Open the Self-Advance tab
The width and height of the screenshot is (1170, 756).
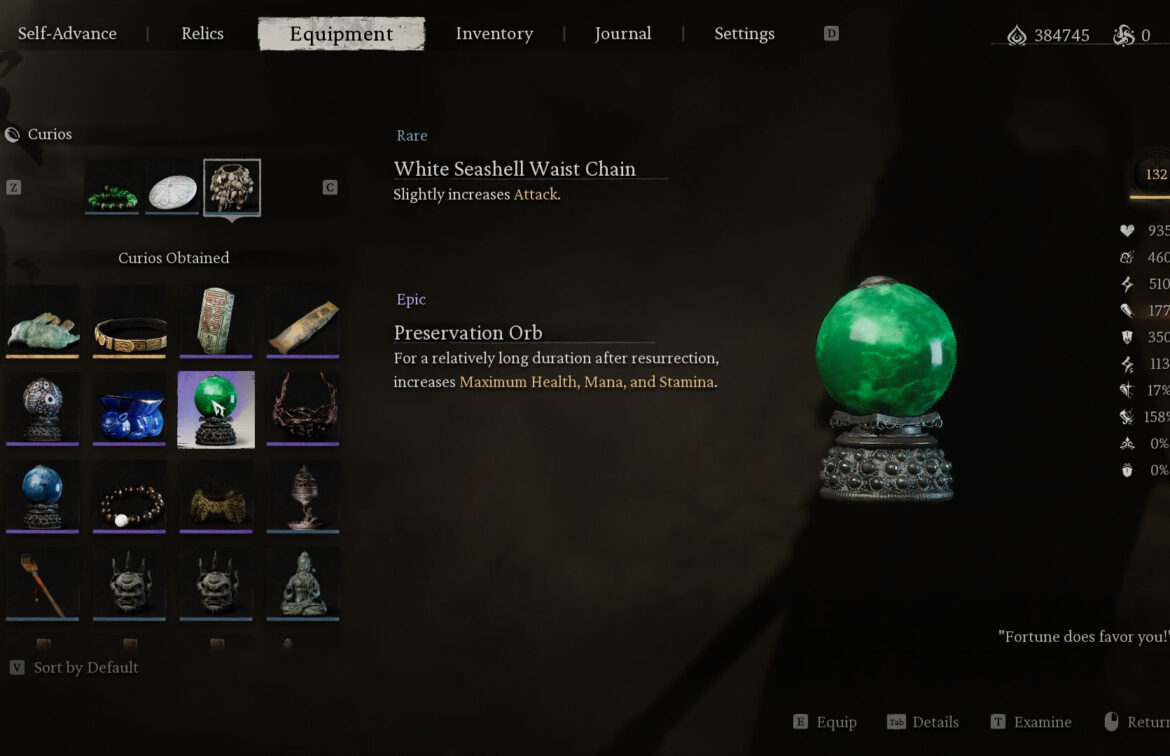point(67,34)
